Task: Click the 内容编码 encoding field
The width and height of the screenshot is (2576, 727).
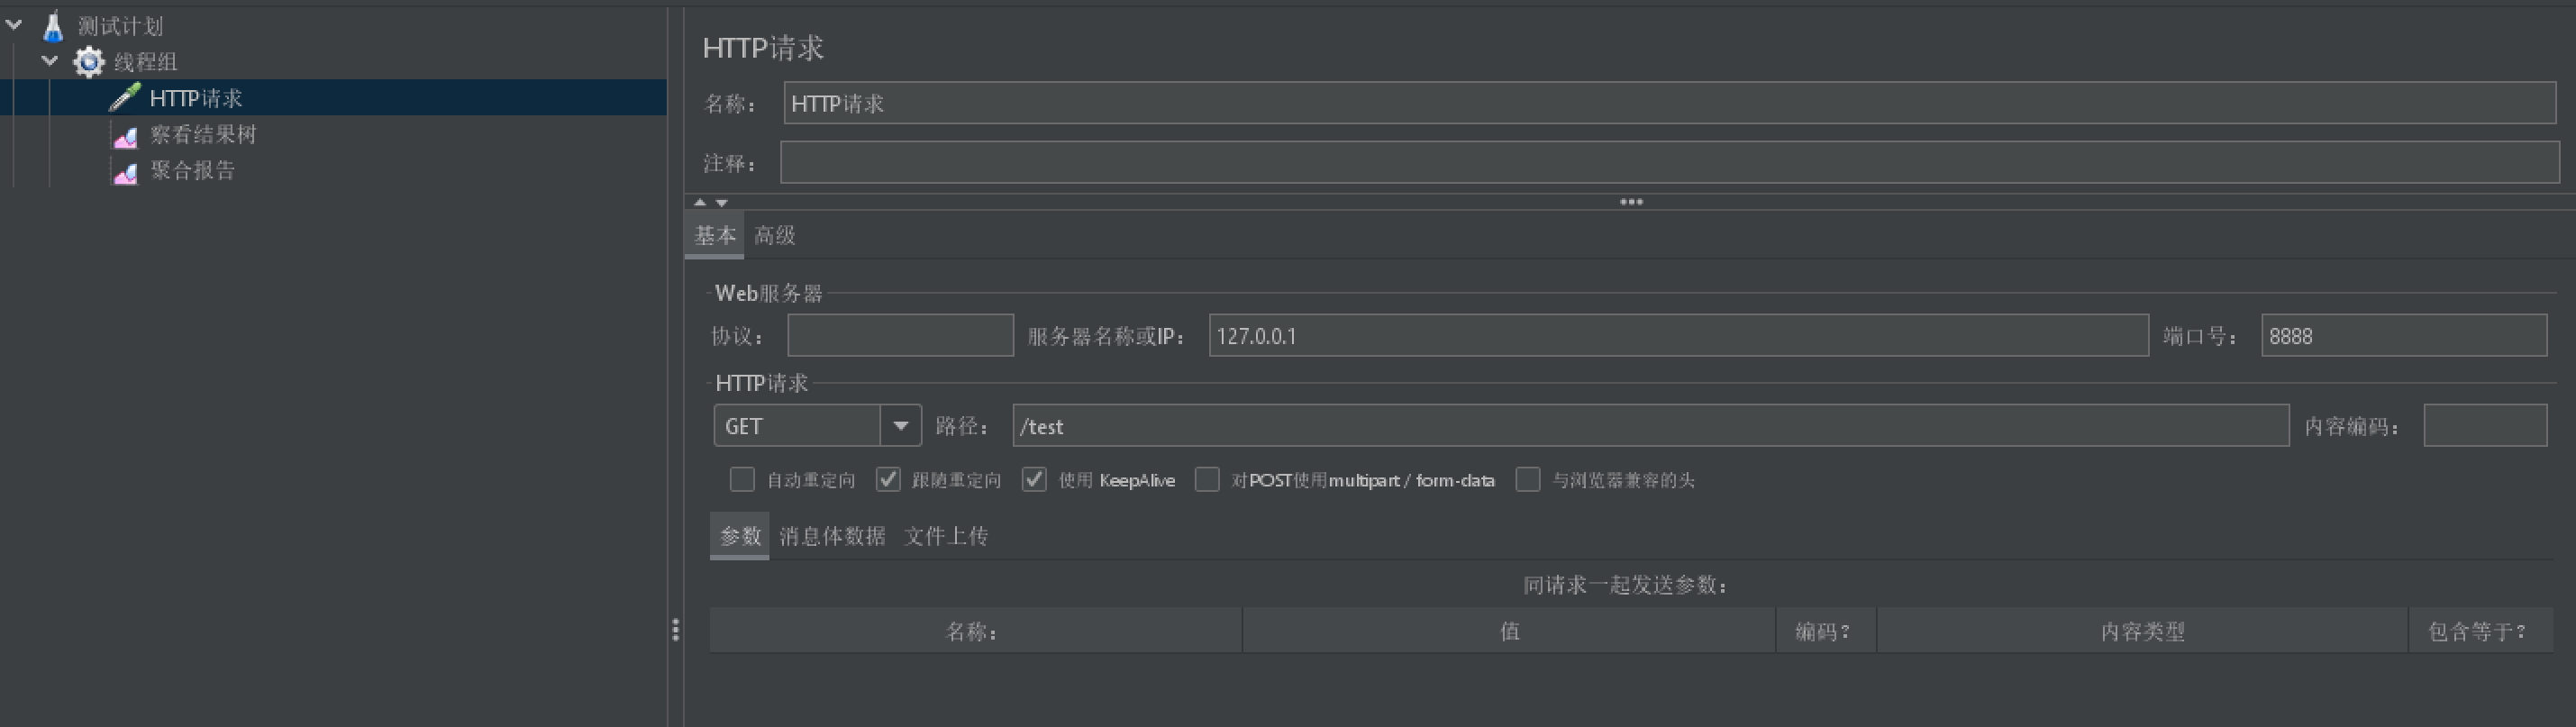Action: (2485, 425)
